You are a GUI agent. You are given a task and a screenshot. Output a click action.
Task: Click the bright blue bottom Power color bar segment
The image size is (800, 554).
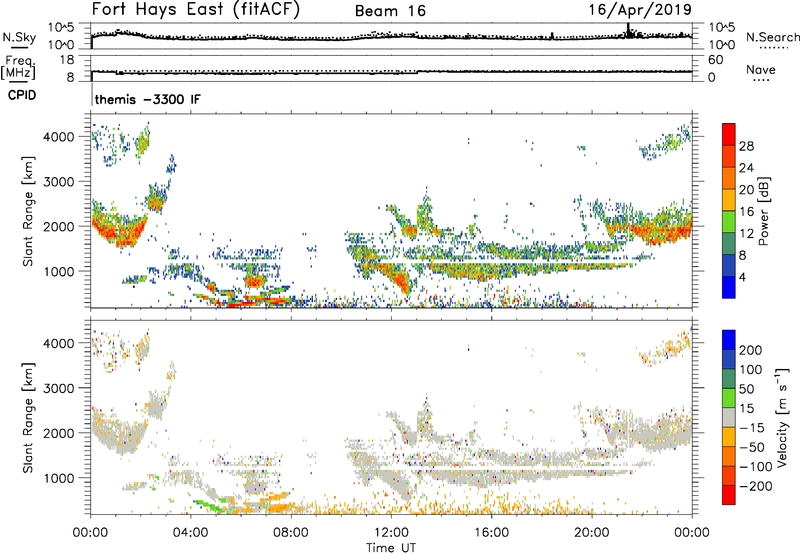[729, 288]
